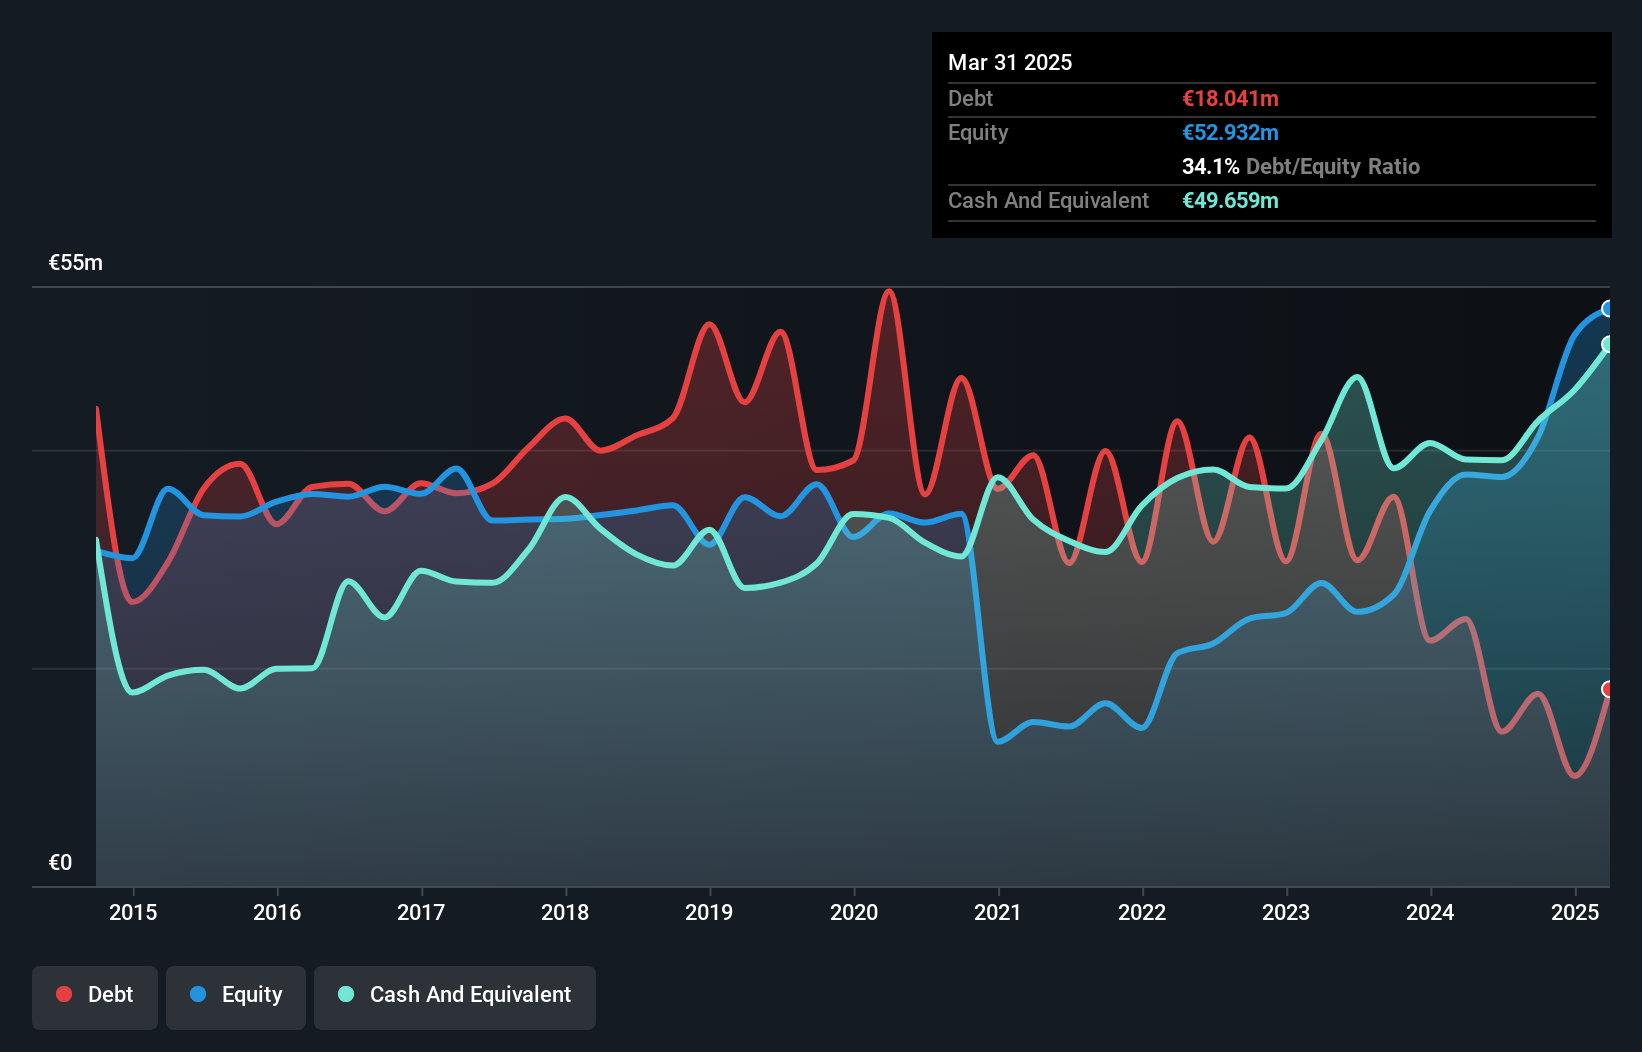The height and width of the screenshot is (1052, 1642).
Task: Click the teal Cash And Equivalent legend dot
Action: pyautogui.click(x=346, y=994)
